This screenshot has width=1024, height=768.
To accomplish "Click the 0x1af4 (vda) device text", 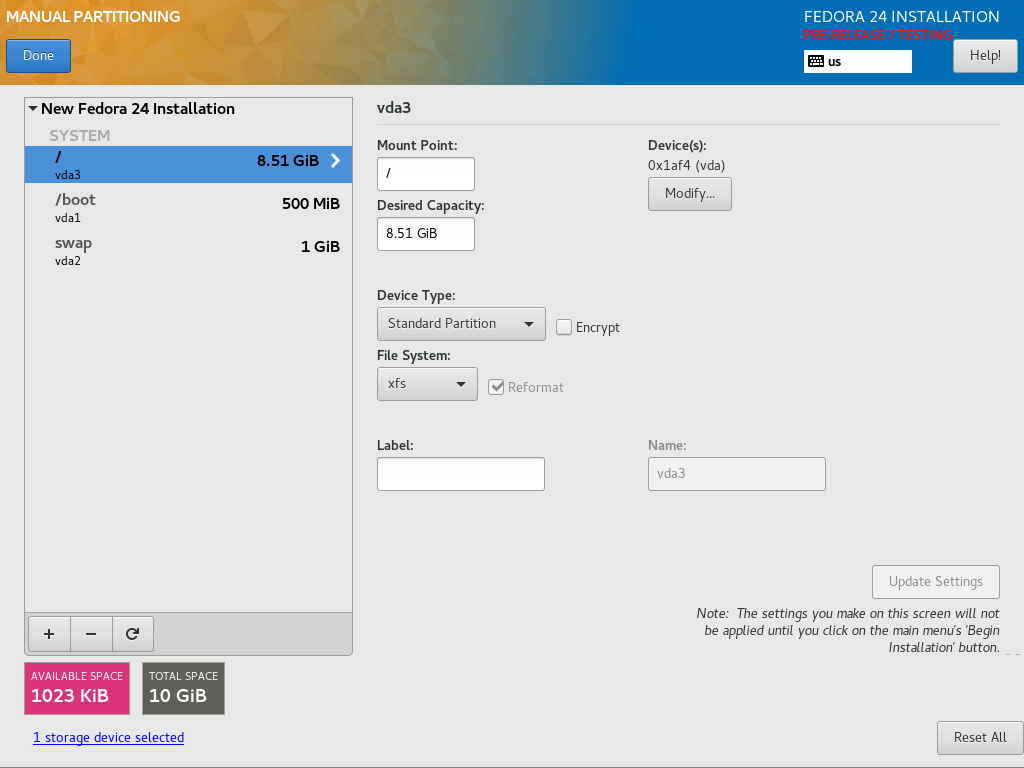I will [x=686, y=165].
